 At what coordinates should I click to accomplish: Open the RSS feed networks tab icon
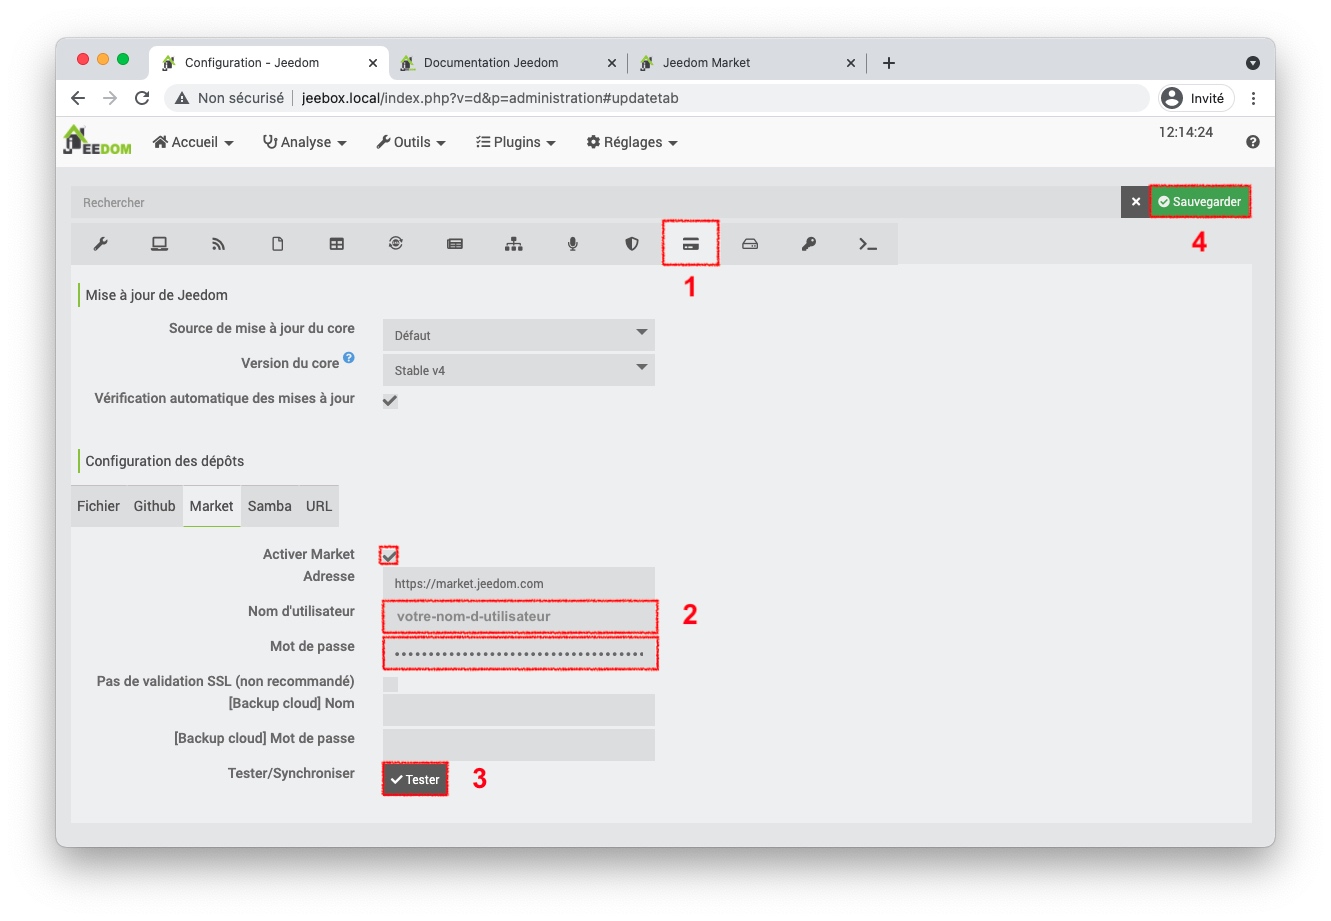(x=218, y=244)
